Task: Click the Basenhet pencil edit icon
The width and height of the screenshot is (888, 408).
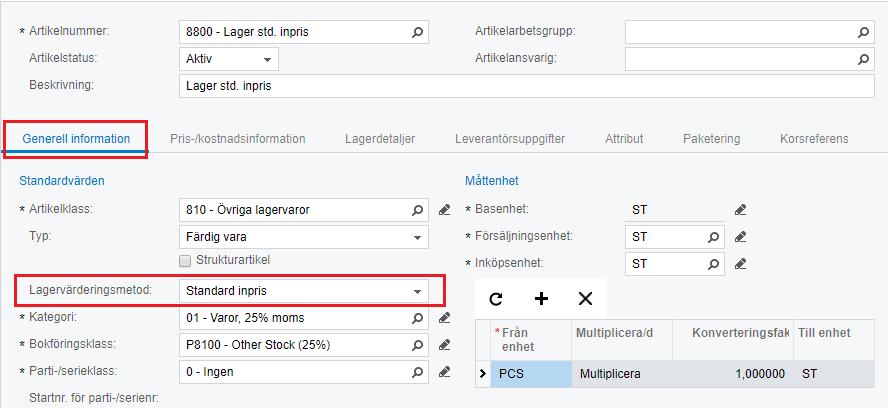Action: (x=740, y=210)
